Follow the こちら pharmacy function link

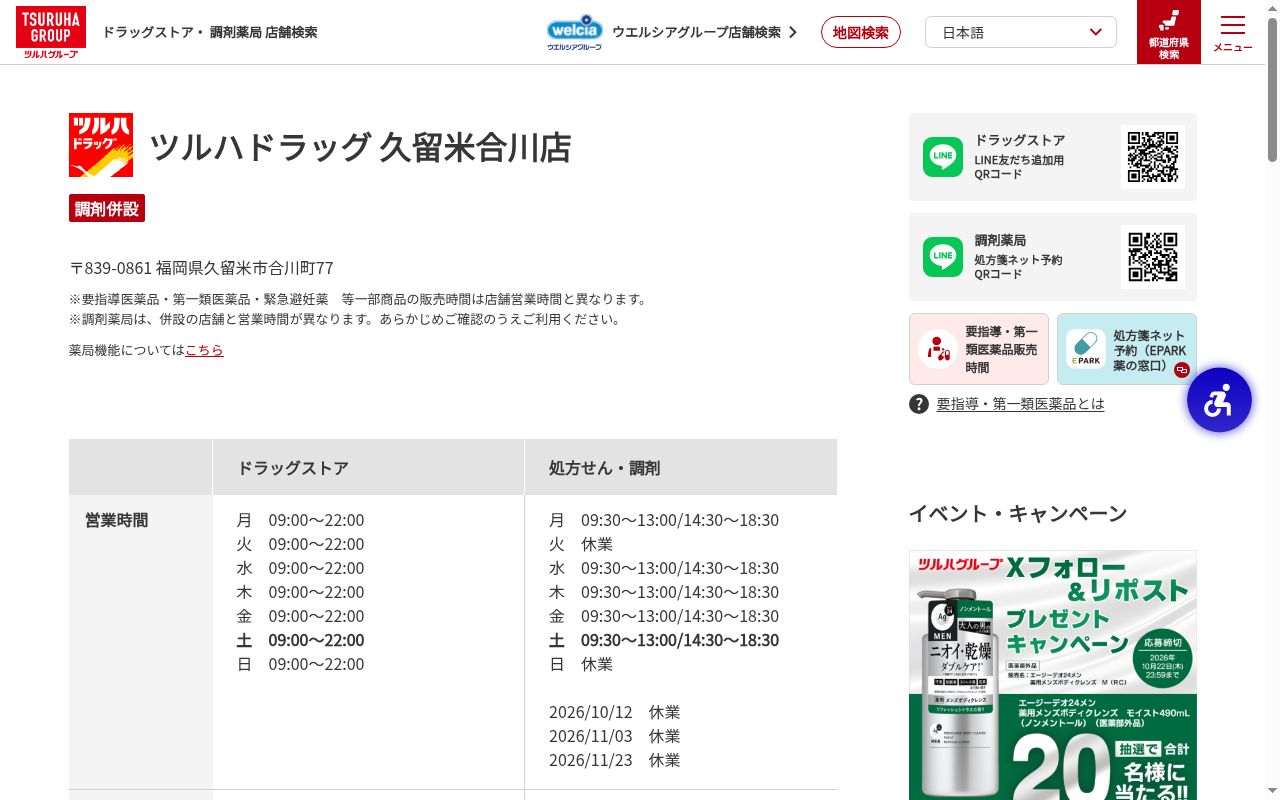[204, 350]
